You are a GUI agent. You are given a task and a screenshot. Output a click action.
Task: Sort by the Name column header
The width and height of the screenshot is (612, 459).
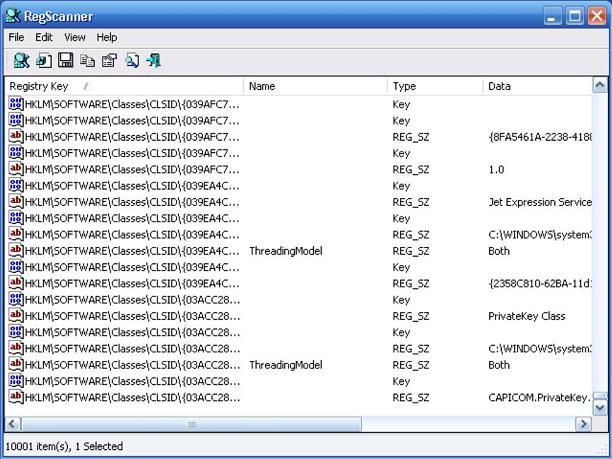click(316, 86)
